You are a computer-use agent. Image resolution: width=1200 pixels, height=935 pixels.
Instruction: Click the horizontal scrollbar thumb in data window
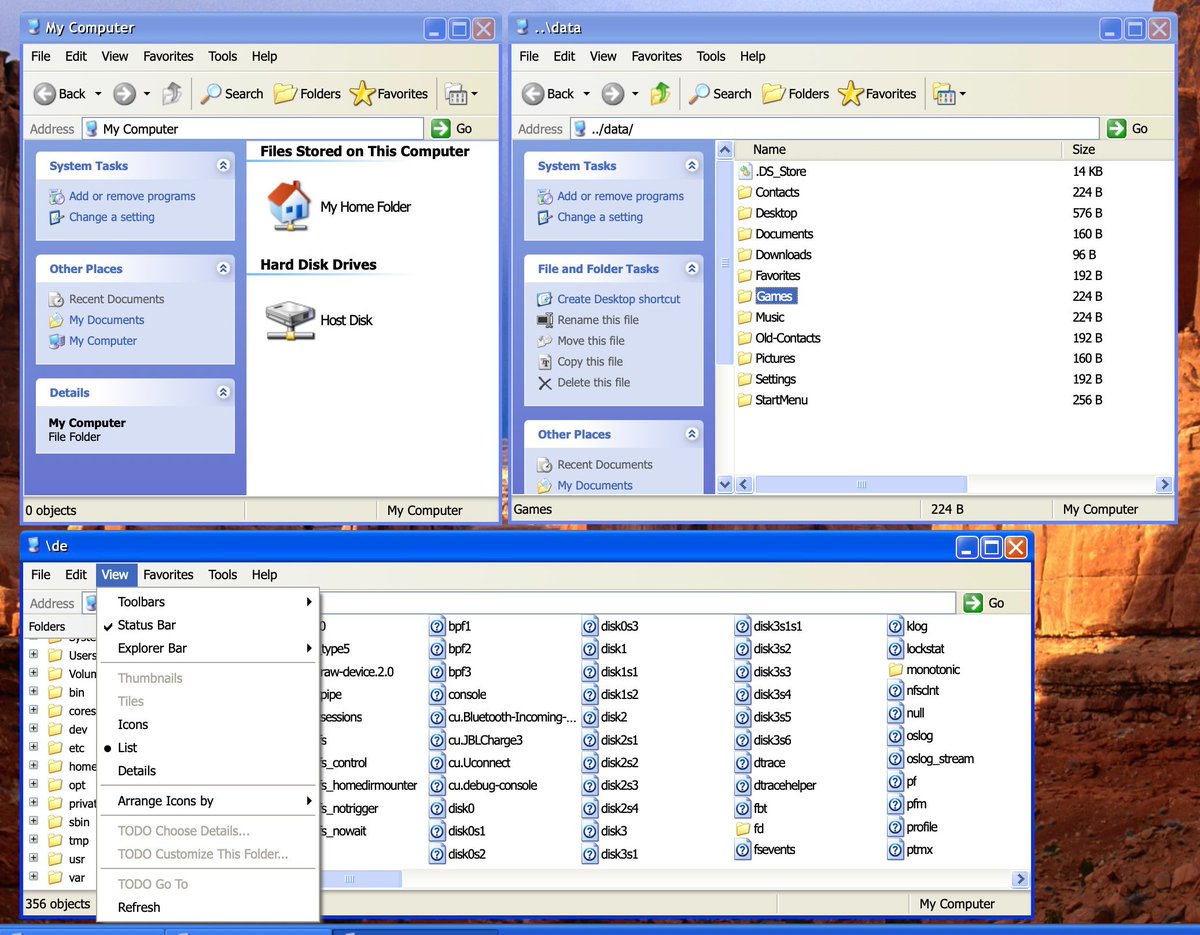click(x=861, y=484)
